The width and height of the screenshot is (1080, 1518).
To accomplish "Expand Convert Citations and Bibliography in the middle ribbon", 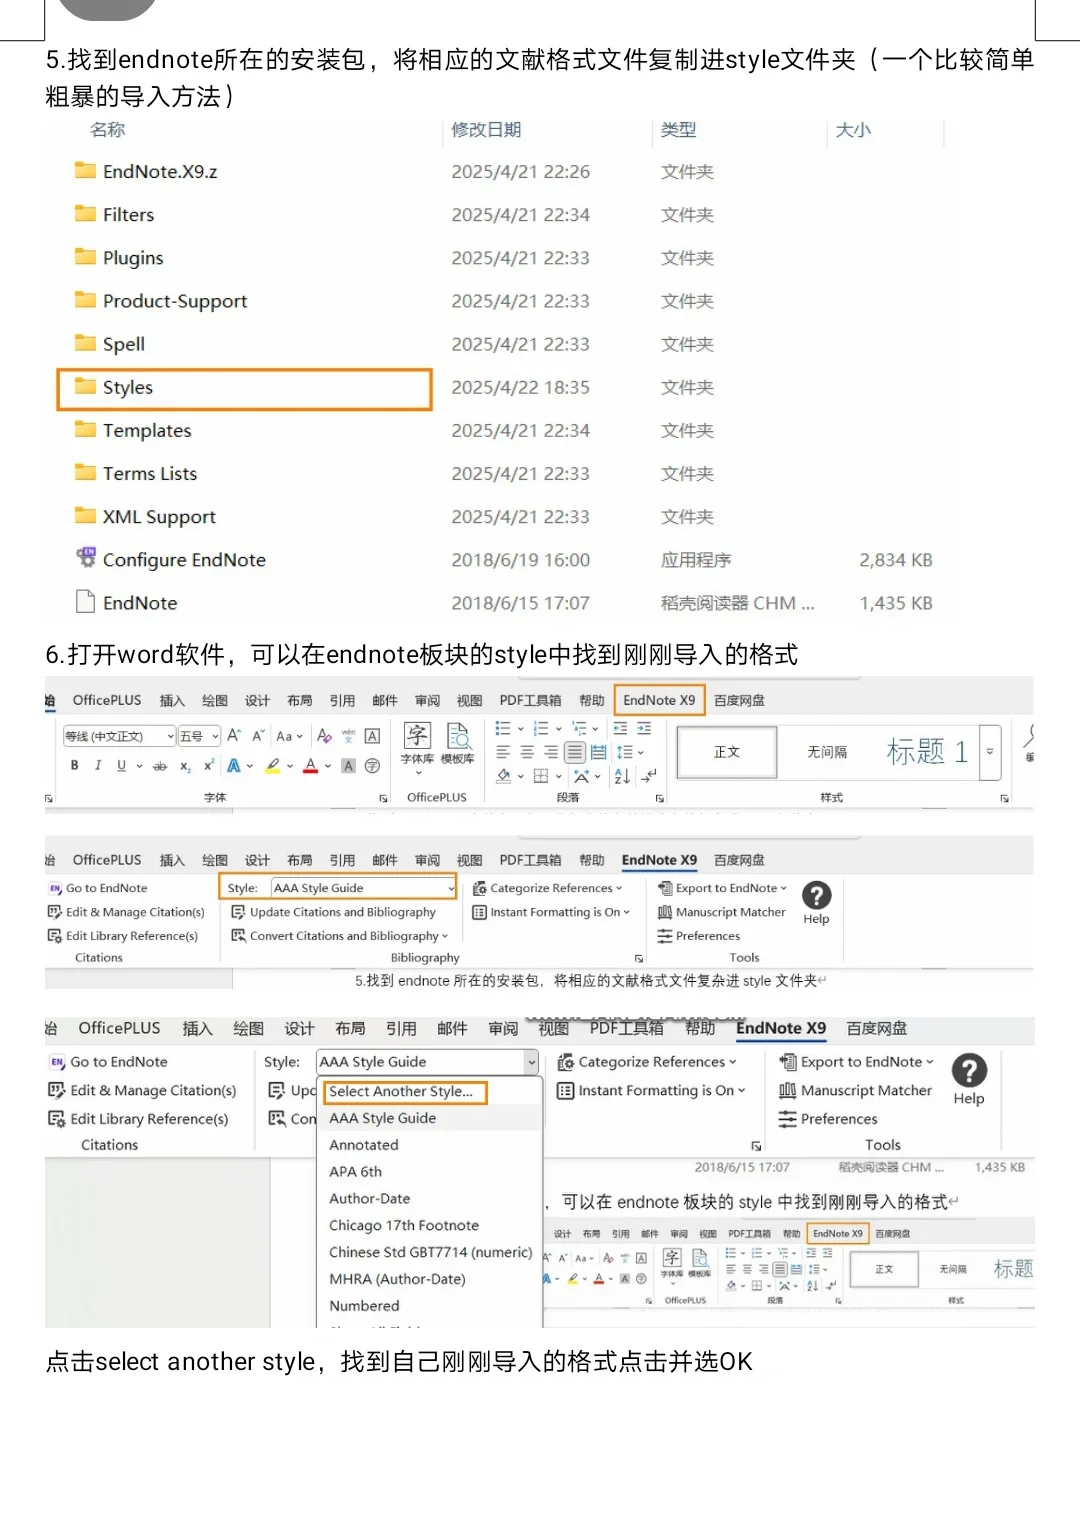I will 339,936.
